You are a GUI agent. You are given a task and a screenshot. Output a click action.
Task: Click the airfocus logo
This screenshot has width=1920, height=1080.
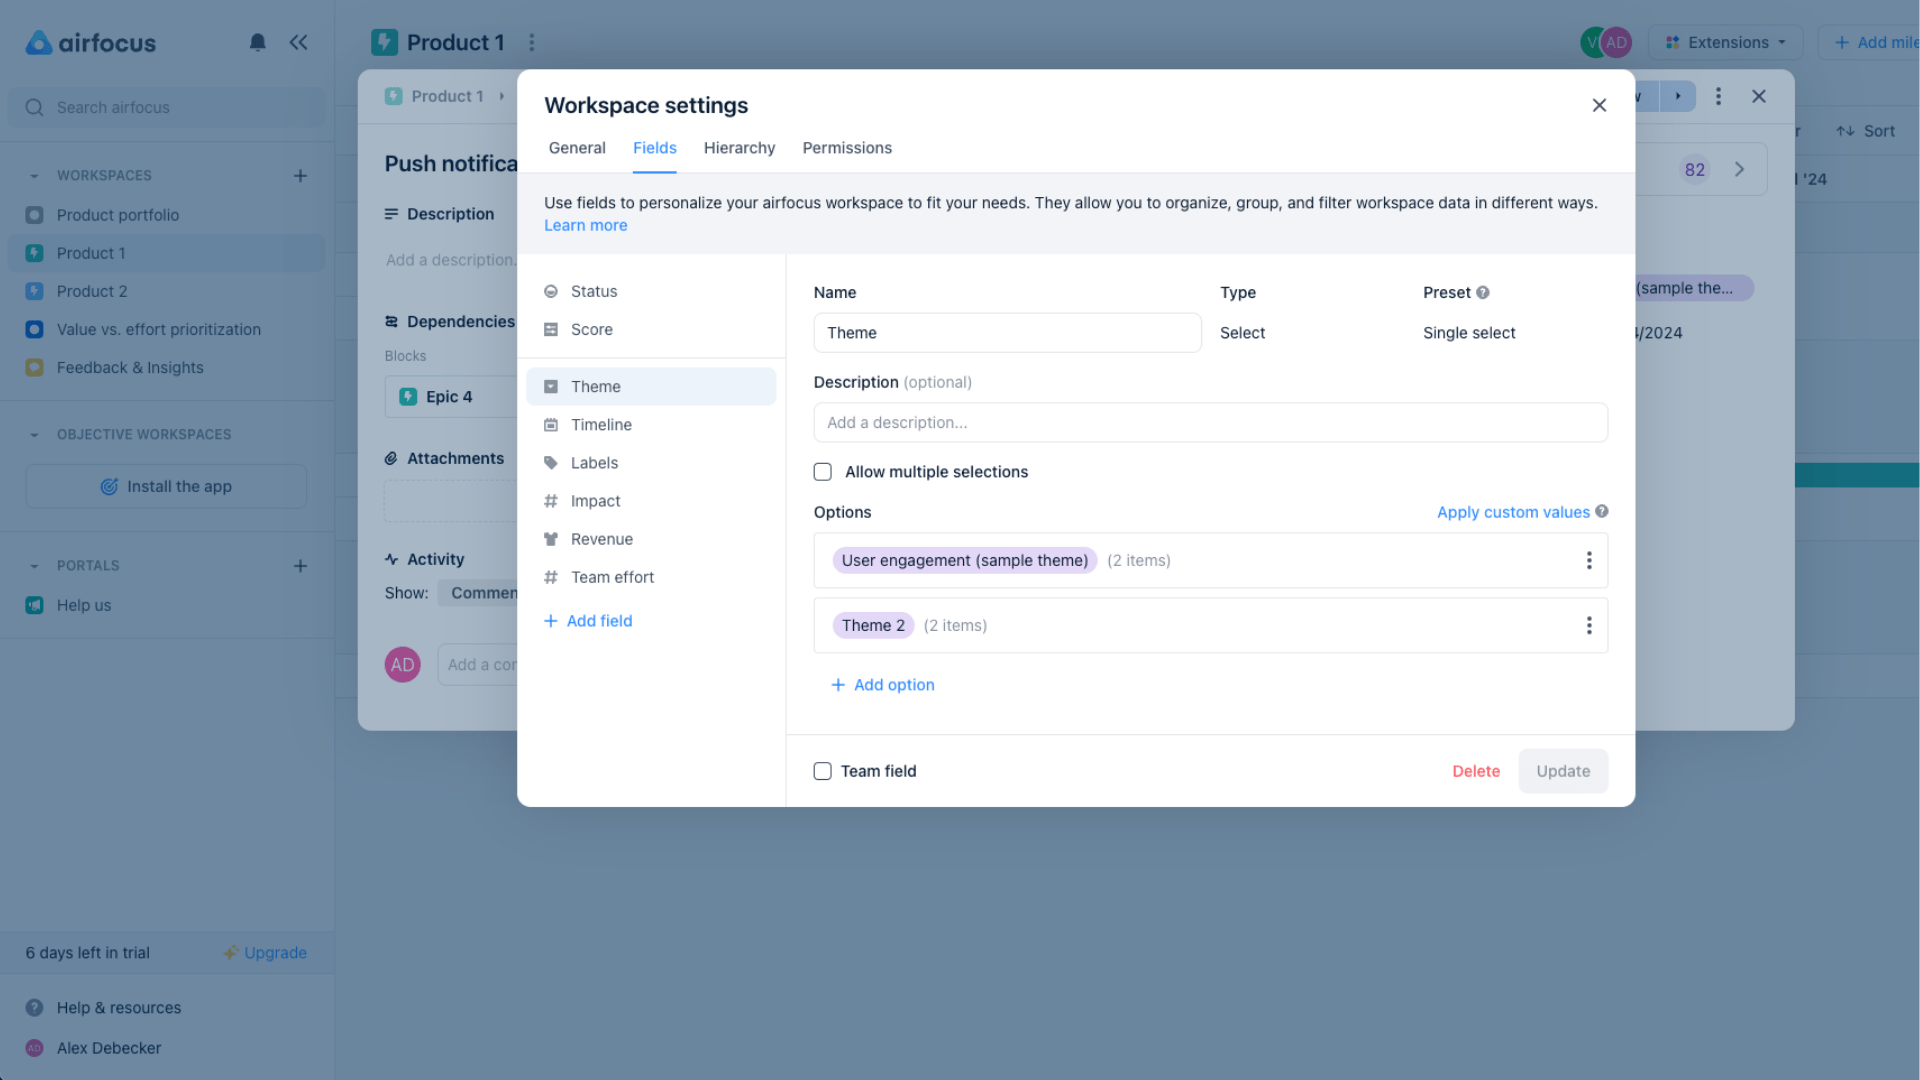tap(90, 43)
